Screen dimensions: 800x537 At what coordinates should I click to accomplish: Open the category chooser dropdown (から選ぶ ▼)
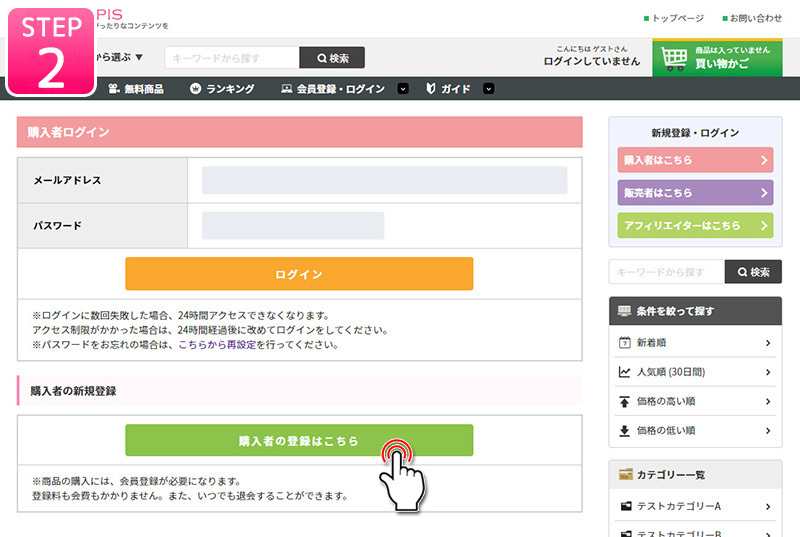pyautogui.click(x=119, y=57)
